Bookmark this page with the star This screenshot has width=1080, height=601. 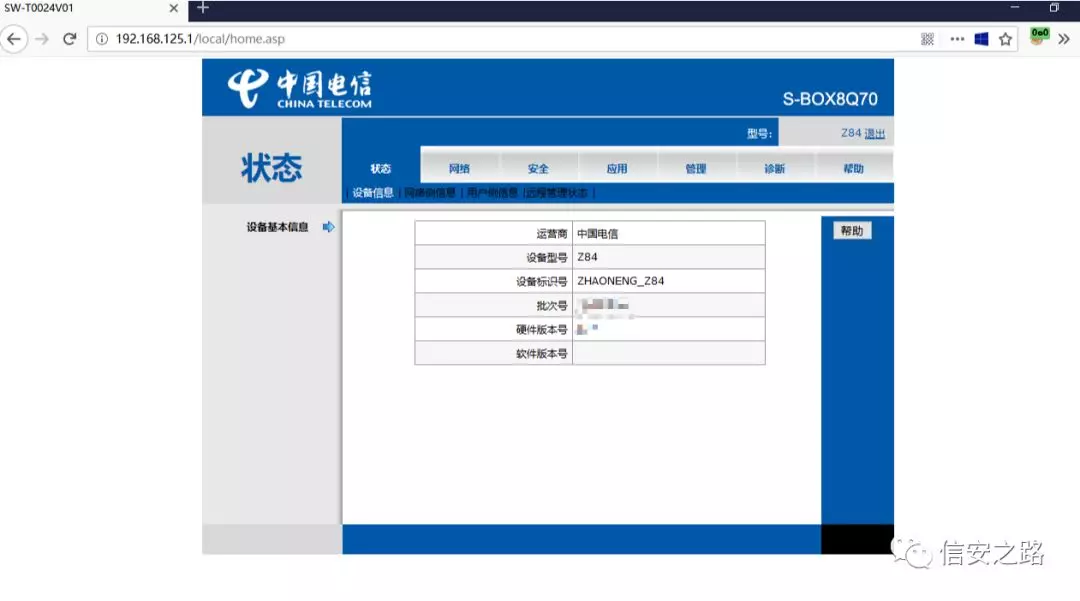(x=1006, y=39)
